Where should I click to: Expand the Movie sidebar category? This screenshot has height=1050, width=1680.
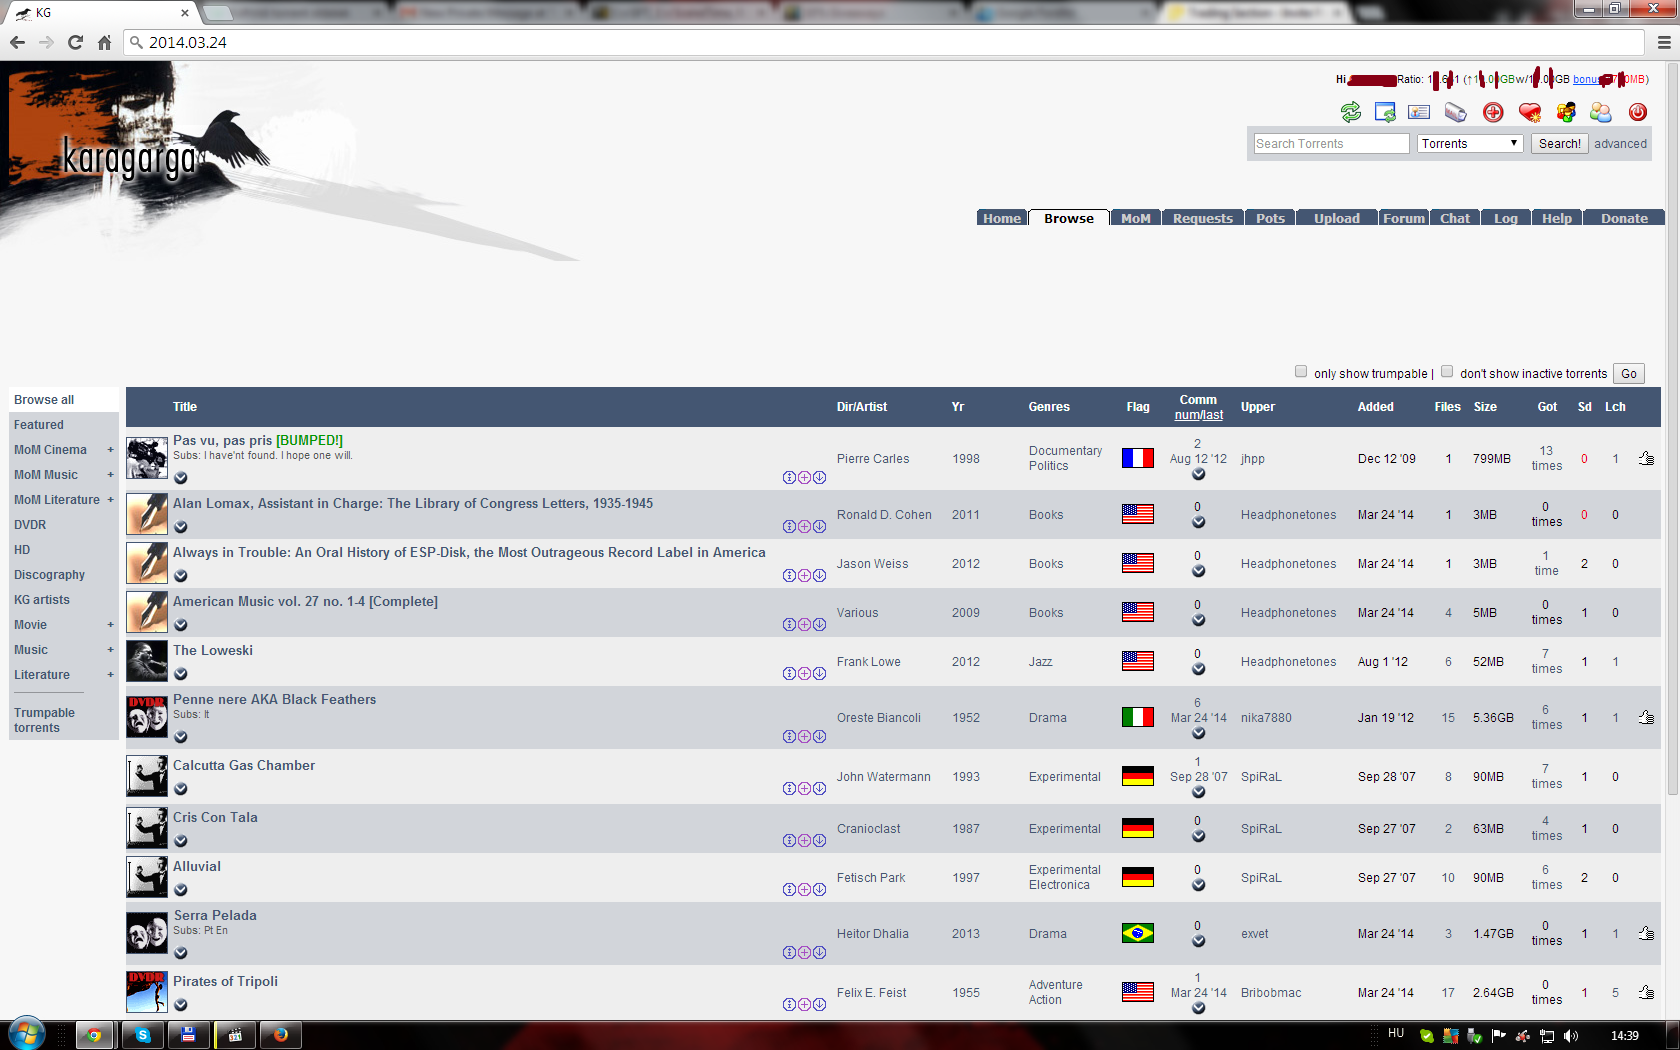tap(111, 625)
